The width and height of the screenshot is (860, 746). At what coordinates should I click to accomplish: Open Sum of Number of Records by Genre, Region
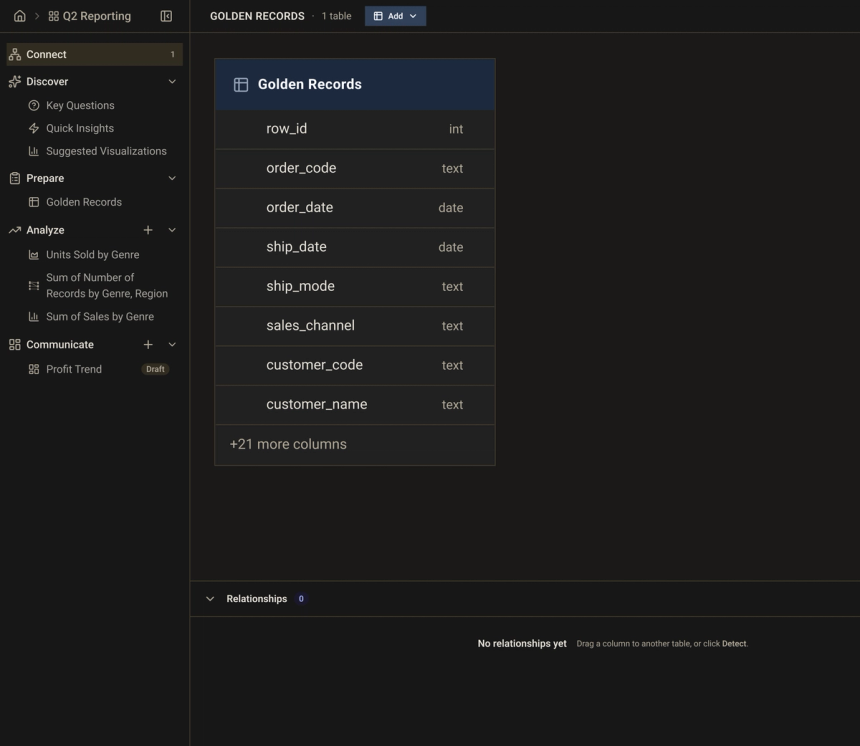click(x=107, y=285)
